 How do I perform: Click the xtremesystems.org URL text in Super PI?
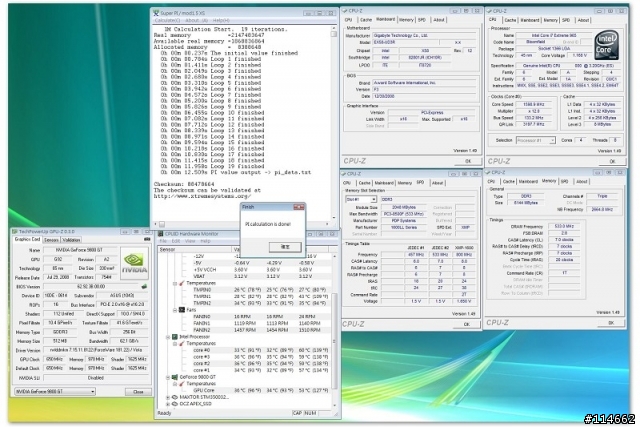200,196
